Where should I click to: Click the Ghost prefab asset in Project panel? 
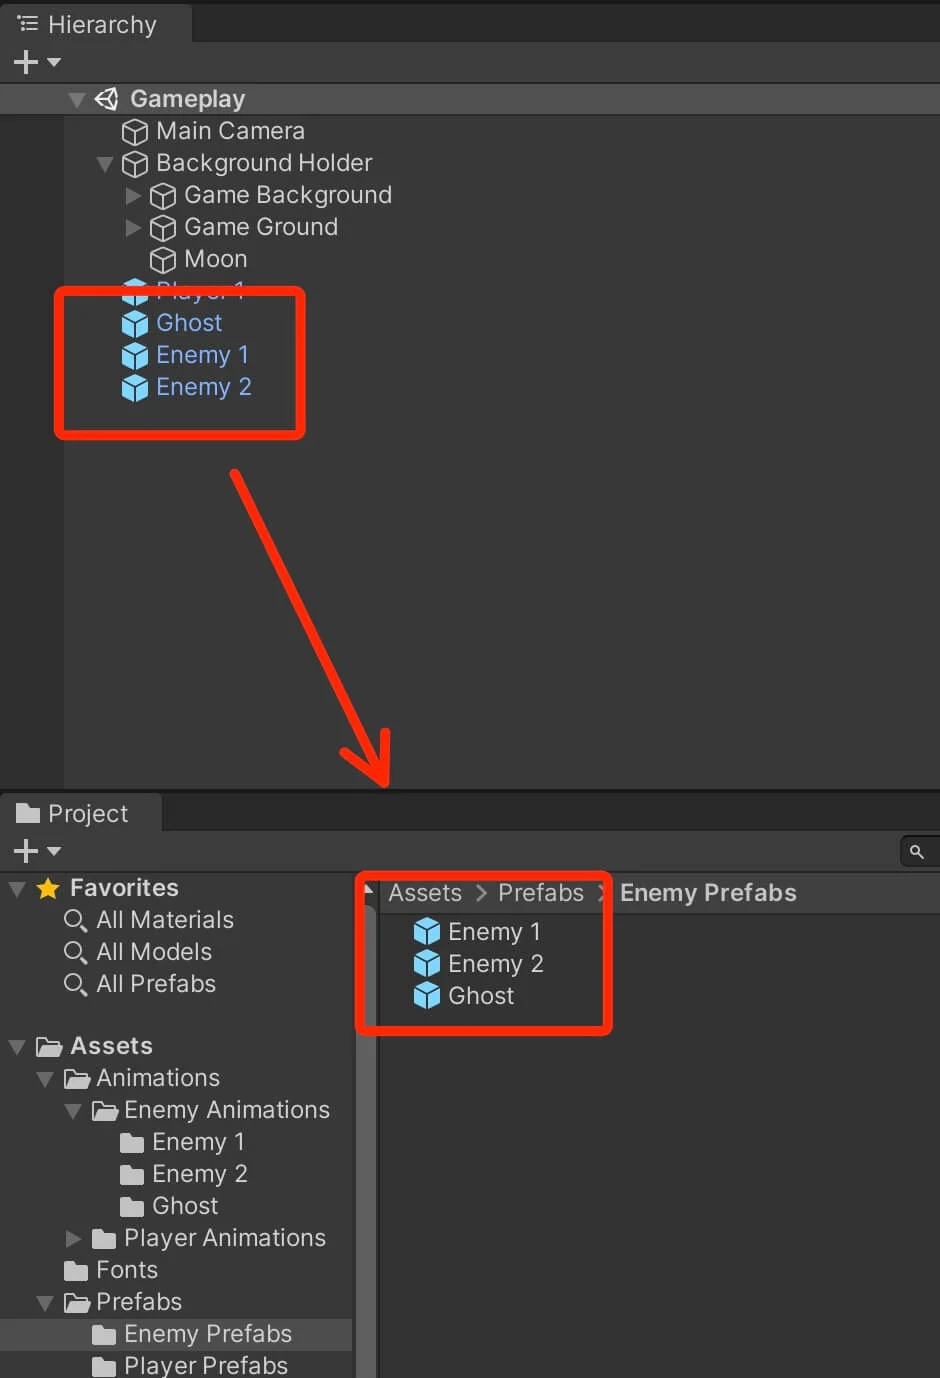(464, 996)
